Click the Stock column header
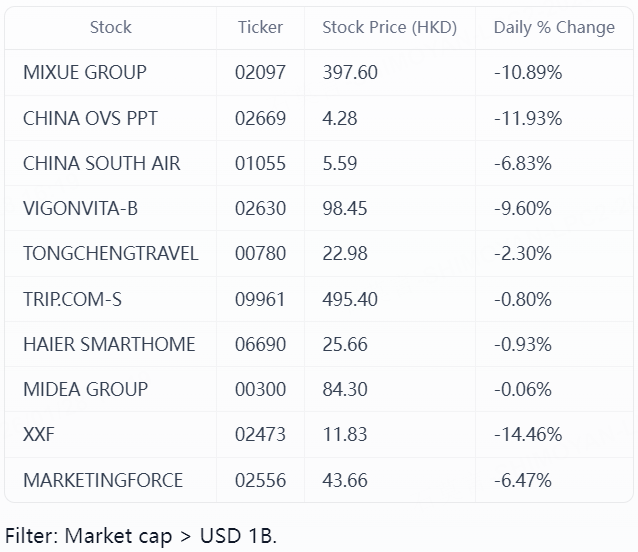This screenshot has width=638, height=552. point(110,28)
